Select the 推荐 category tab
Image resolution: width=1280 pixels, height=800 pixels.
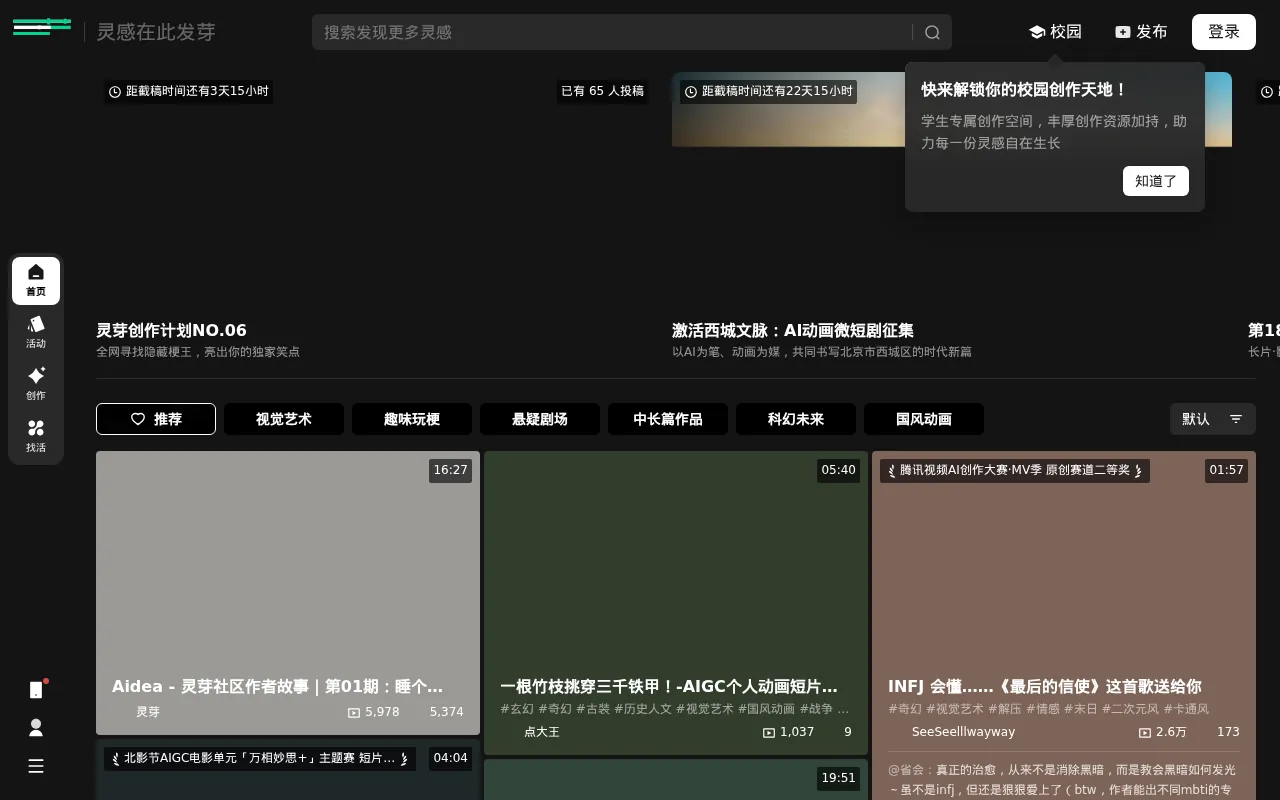click(156, 419)
